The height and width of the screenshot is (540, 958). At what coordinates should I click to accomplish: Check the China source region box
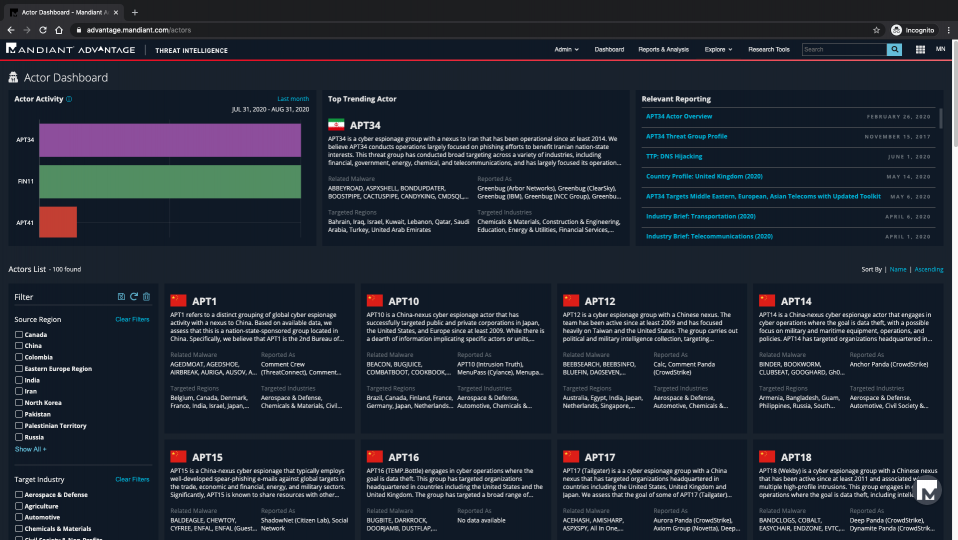19,346
